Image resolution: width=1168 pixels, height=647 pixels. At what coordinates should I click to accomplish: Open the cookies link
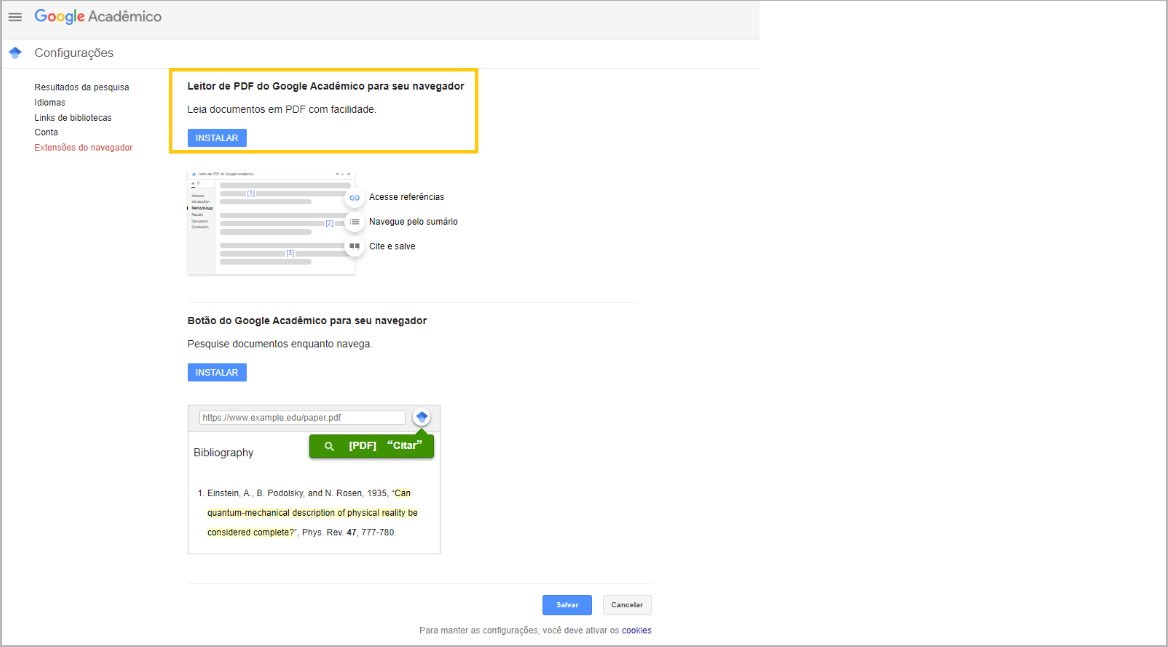pos(637,630)
